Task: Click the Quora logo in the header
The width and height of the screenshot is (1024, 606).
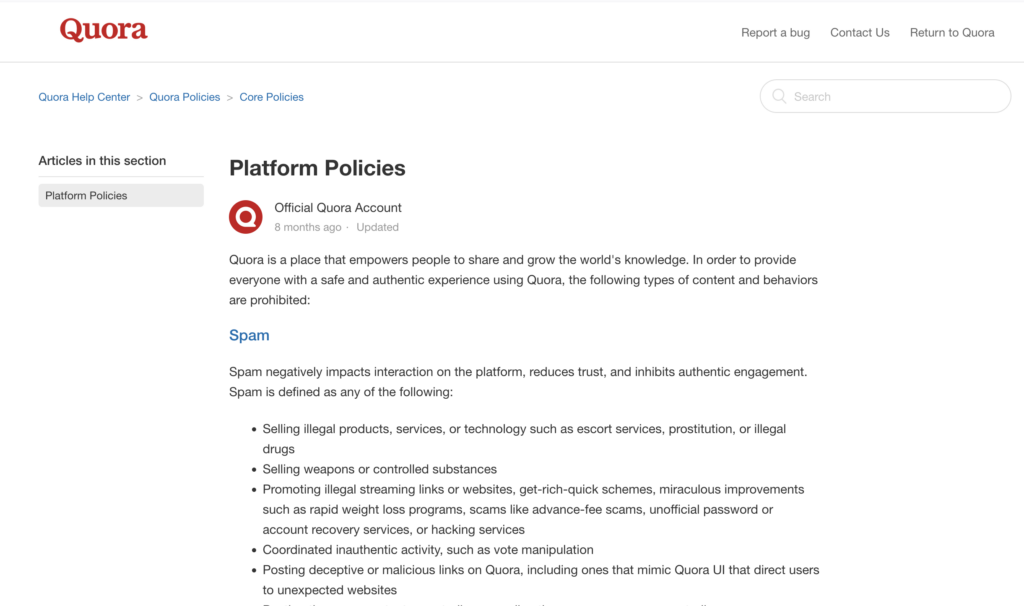Action: tap(103, 29)
